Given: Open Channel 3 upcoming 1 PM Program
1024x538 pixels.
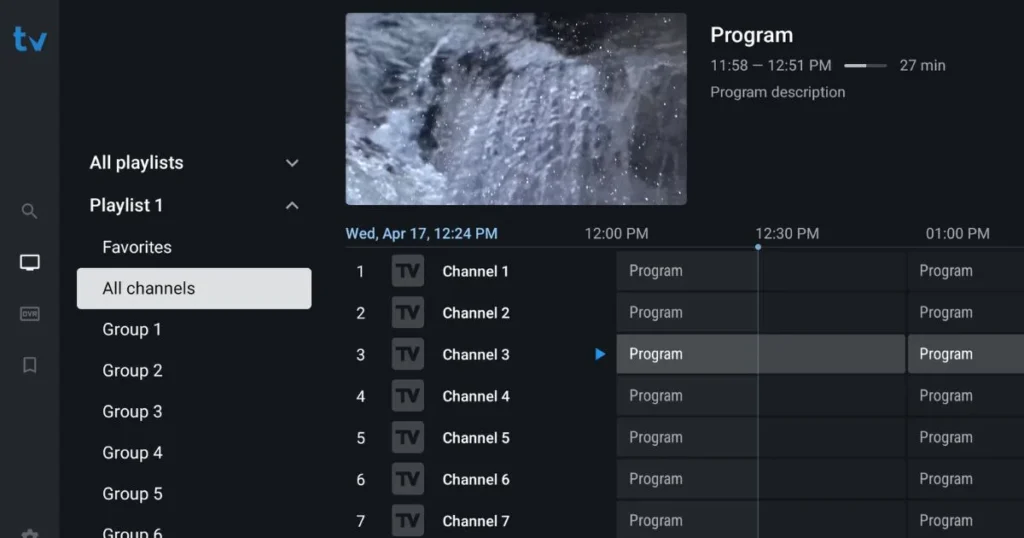Looking at the screenshot, I should click(966, 354).
